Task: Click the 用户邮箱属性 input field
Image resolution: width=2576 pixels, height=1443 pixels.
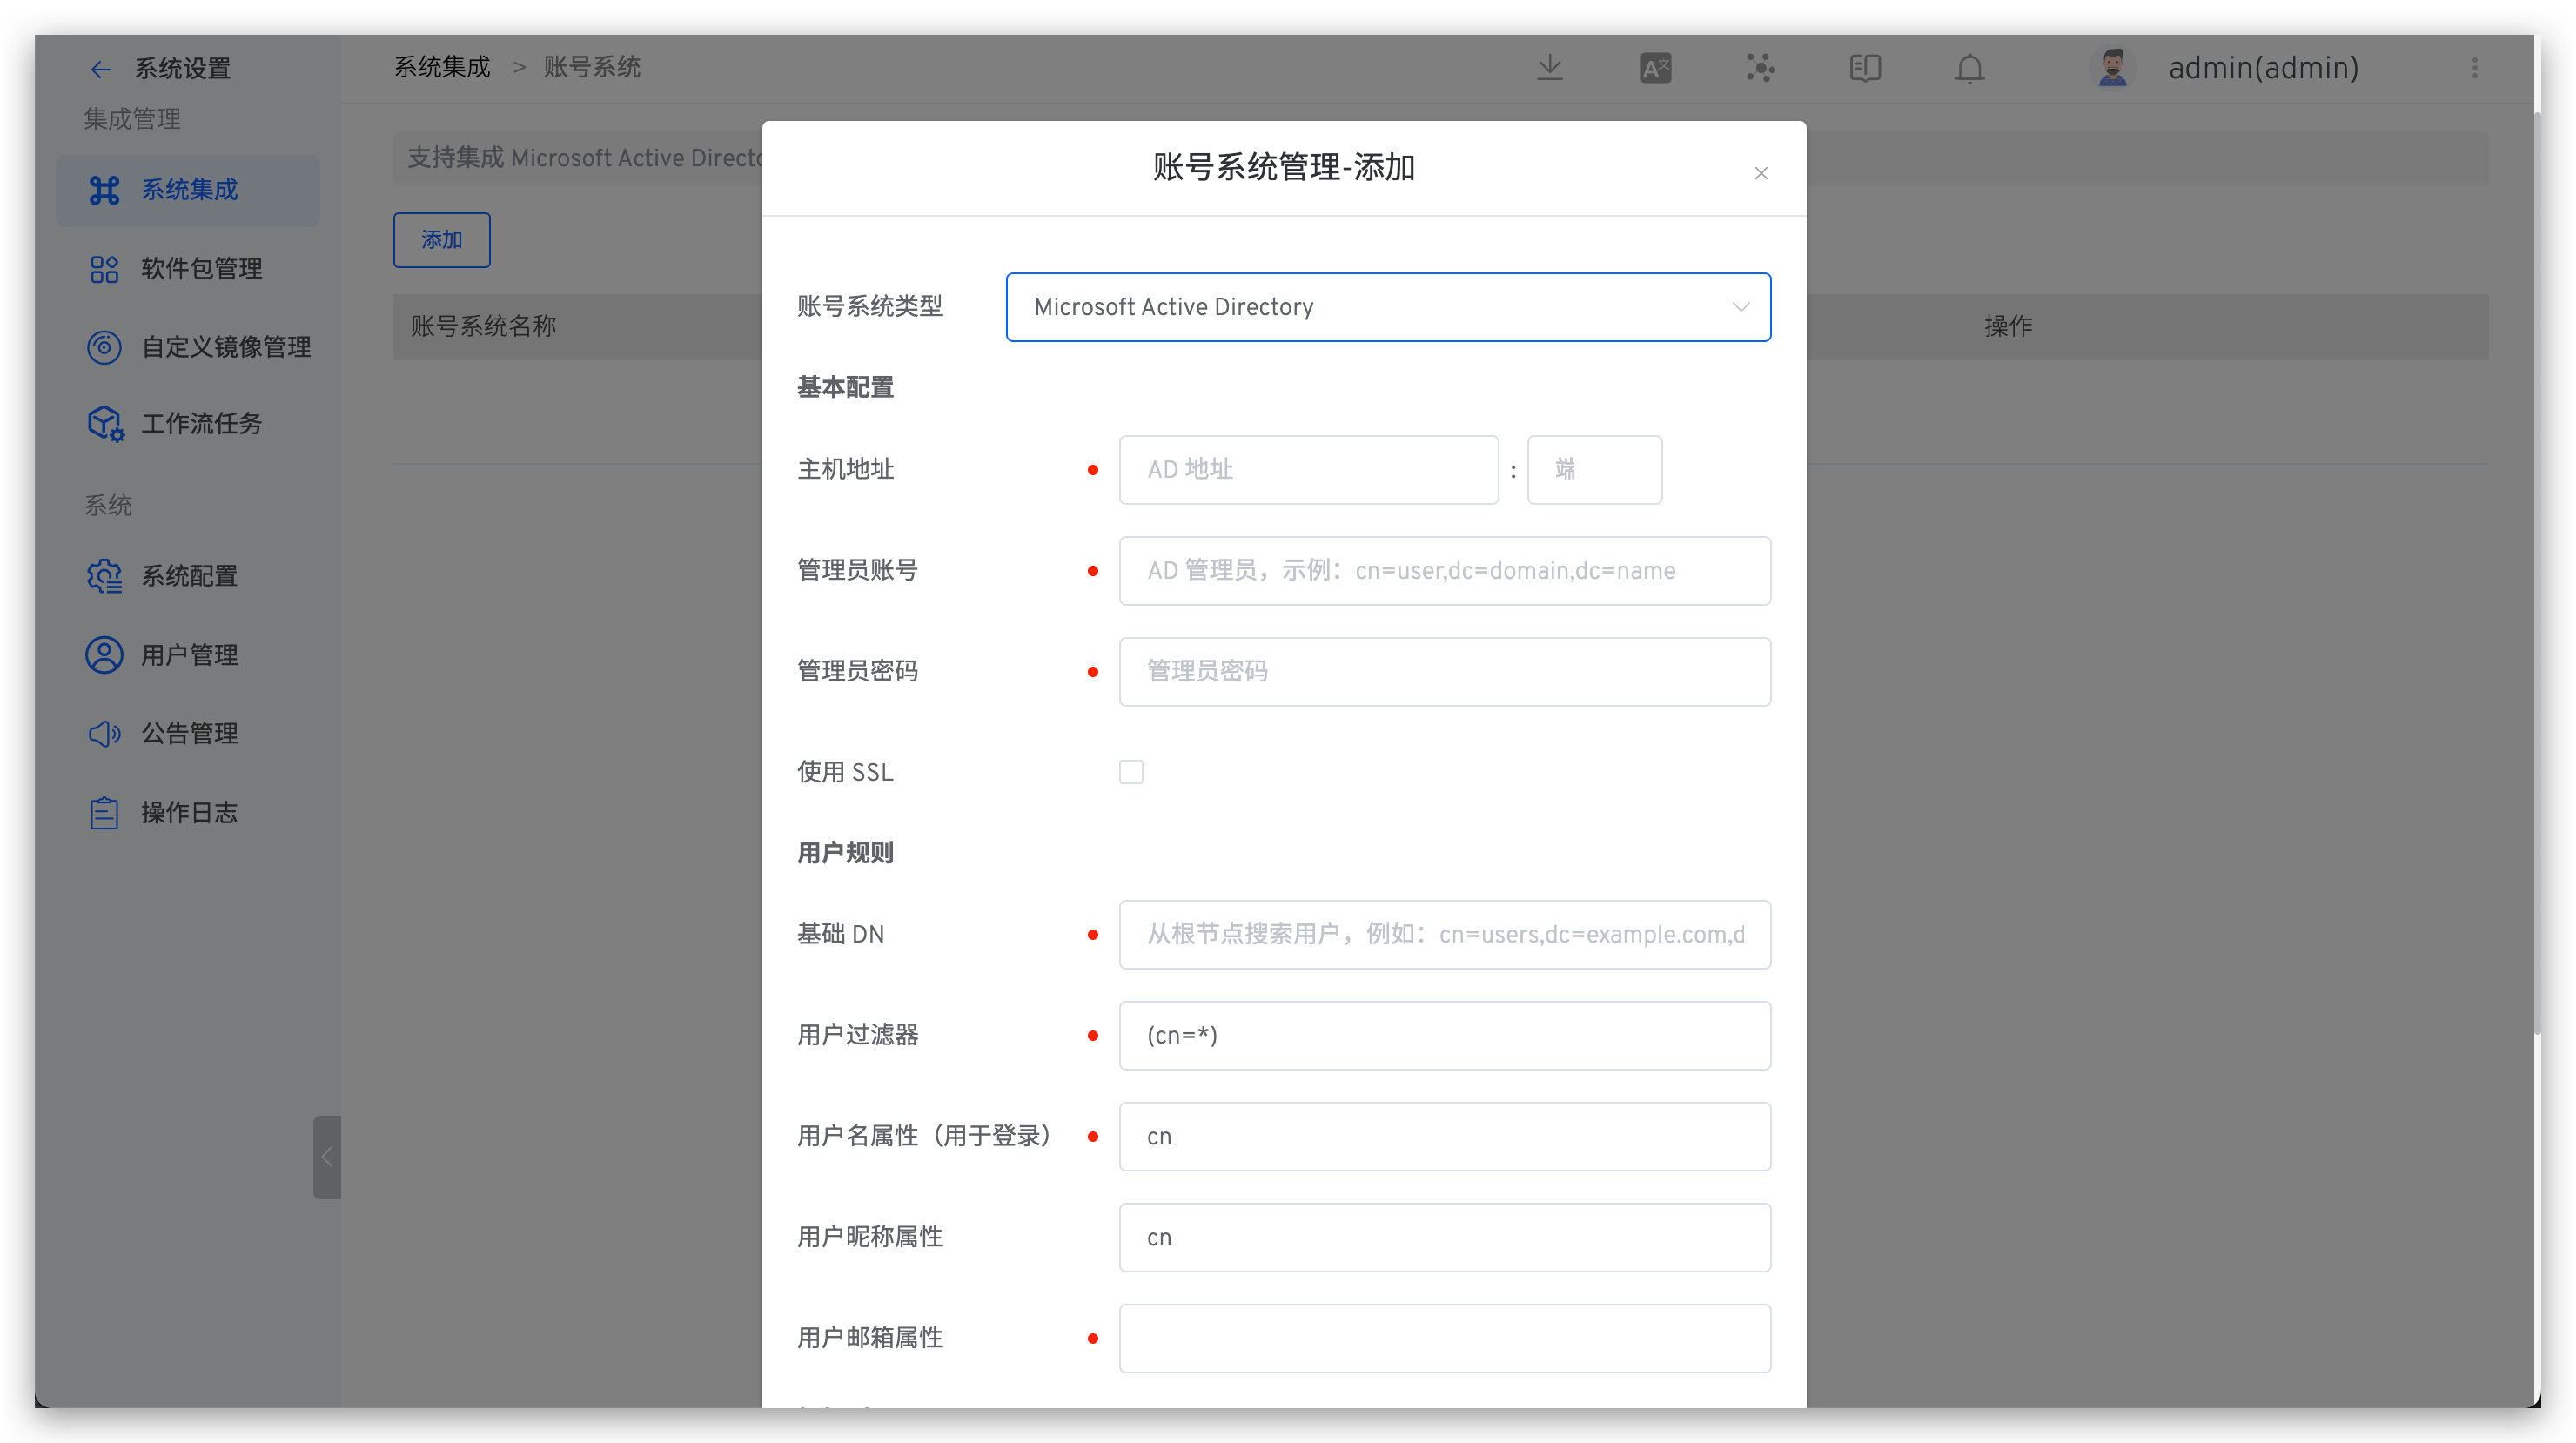Action: [1444, 1338]
